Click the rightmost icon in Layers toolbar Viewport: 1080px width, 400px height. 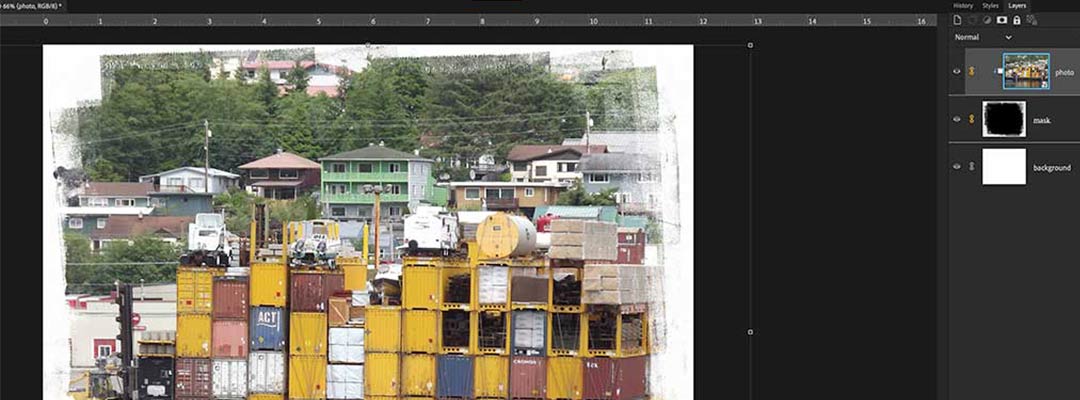point(1032,20)
